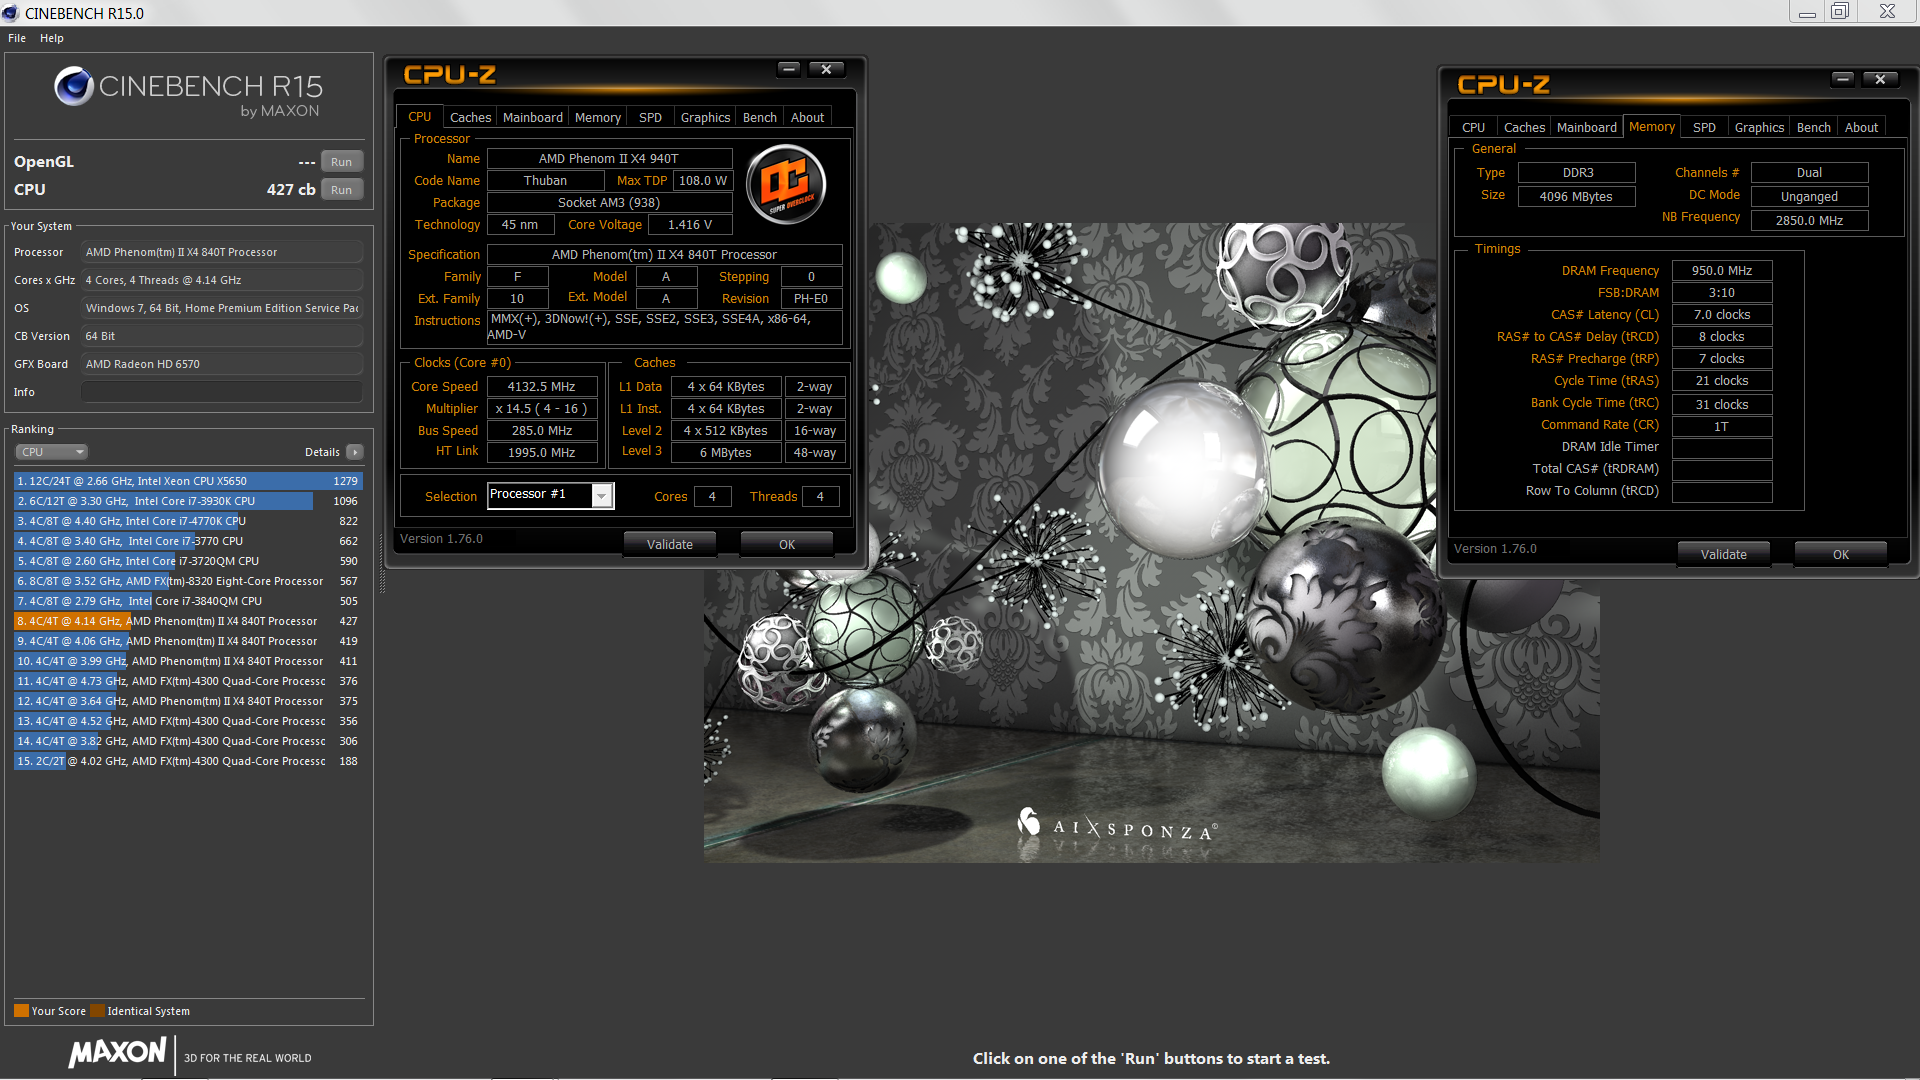
Task: Click the Processor name field in Your System
Action: coord(222,252)
